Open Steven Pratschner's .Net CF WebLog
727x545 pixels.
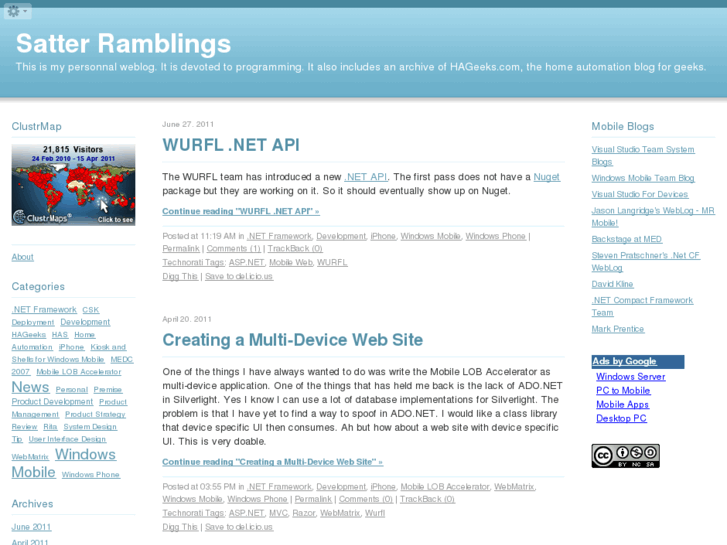pyautogui.click(x=645, y=262)
